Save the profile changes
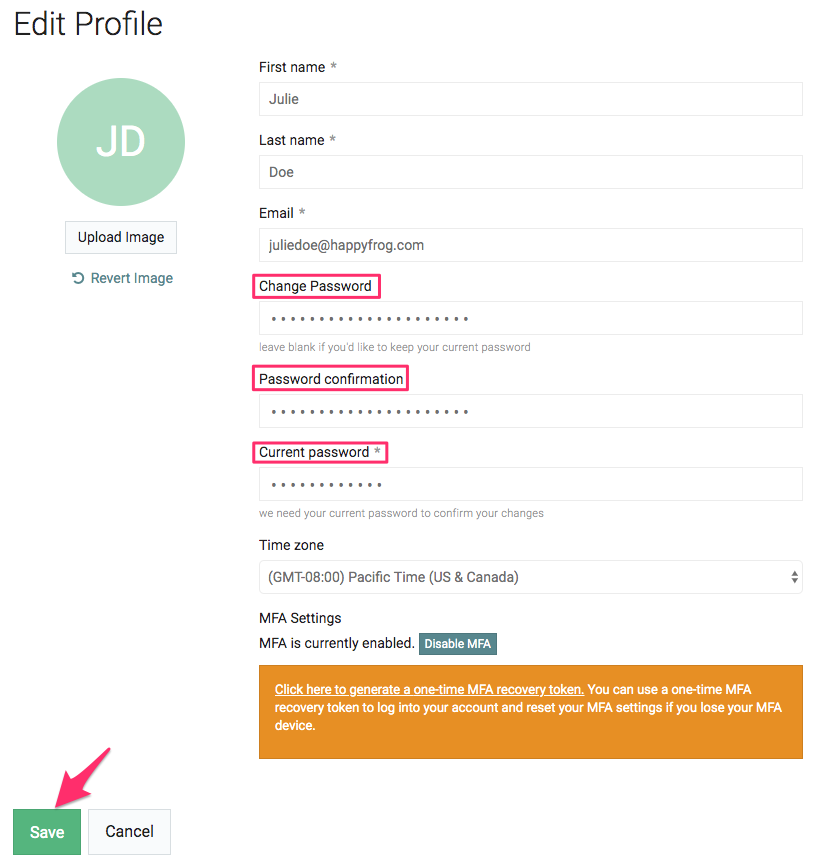This screenshot has width=817, height=868. tap(47, 832)
